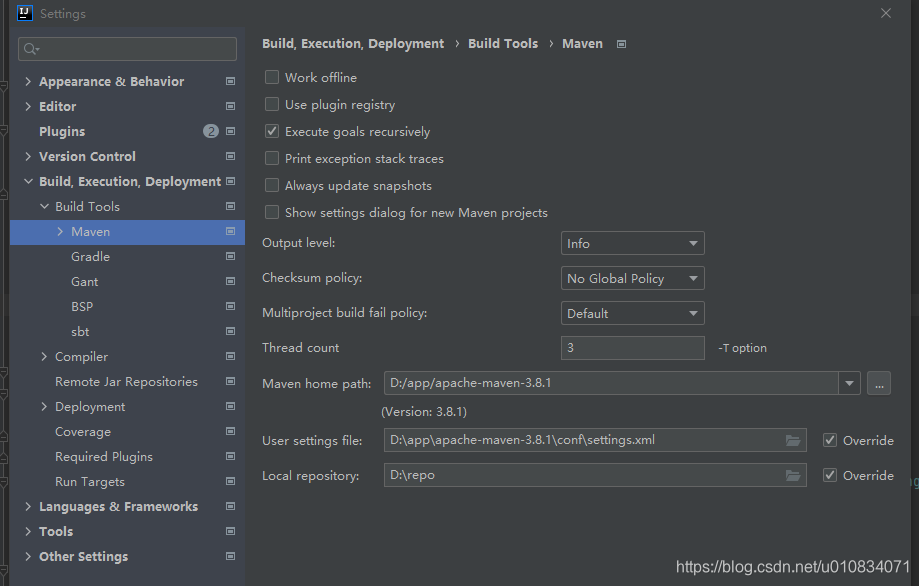This screenshot has height=586, width=919.
Task: Click project-level icon beside Gradle
Action: [230, 256]
